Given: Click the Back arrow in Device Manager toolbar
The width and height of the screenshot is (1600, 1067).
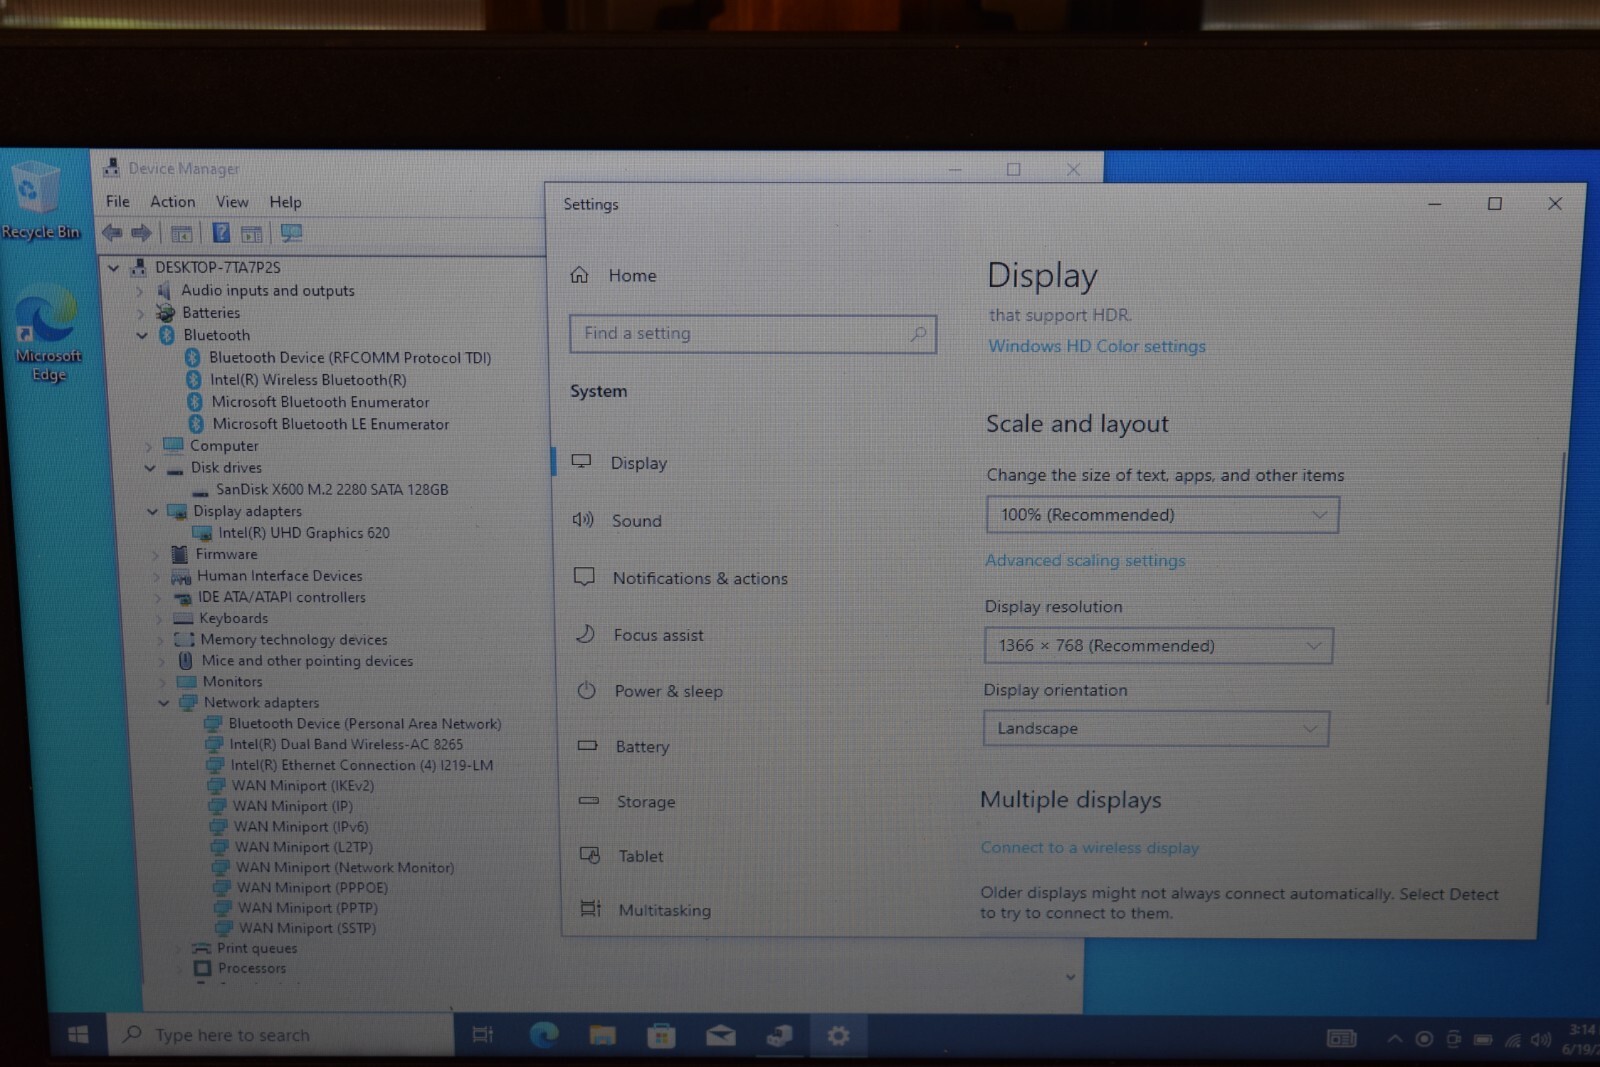Looking at the screenshot, I should click(x=112, y=233).
